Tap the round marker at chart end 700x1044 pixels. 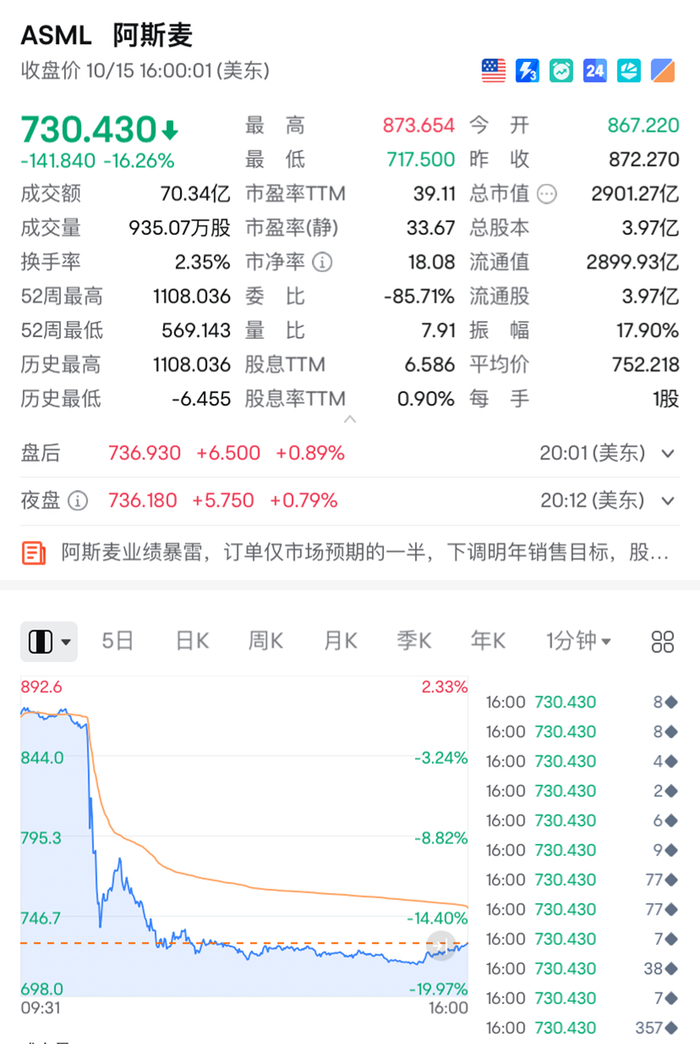coord(440,945)
